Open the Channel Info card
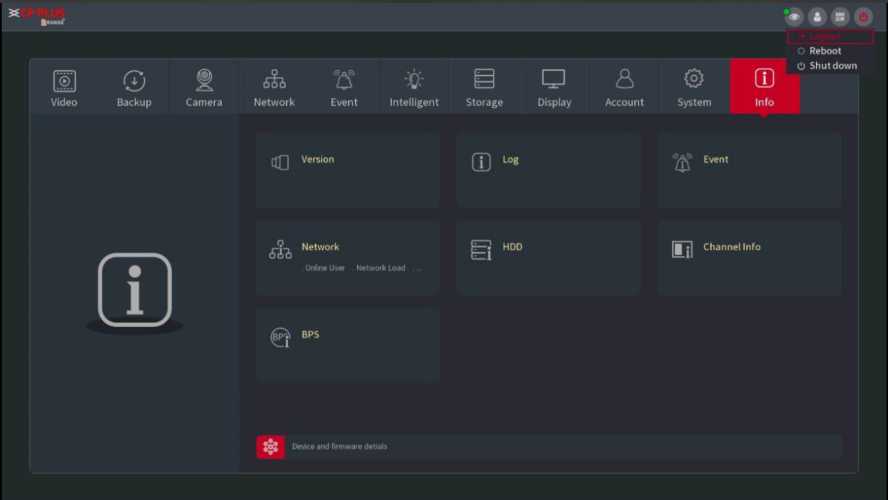The image size is (888, 500). click(750, 258)
